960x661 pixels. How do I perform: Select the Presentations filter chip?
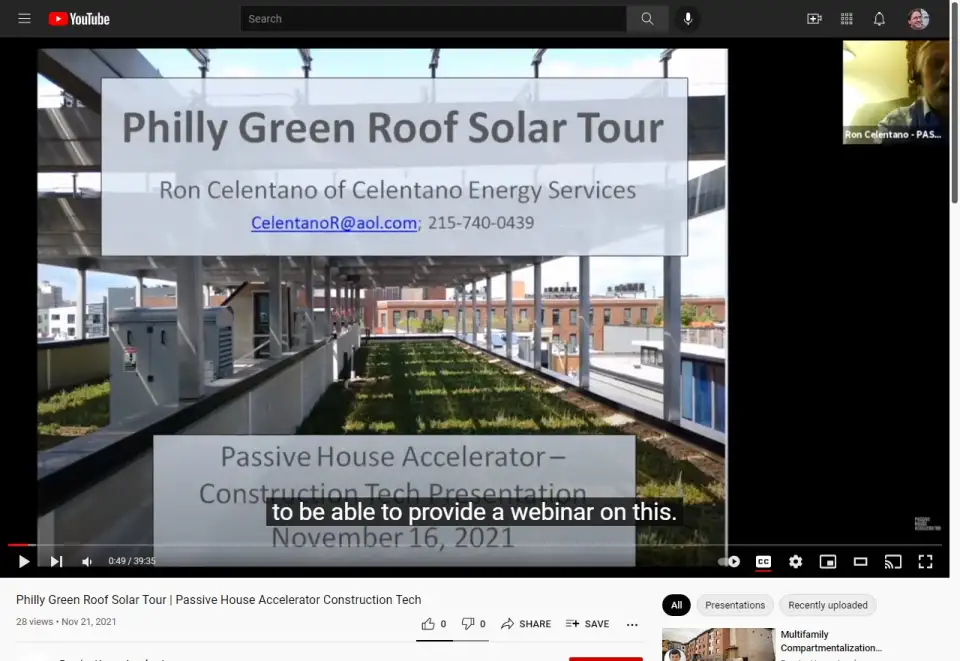(735, 605)
